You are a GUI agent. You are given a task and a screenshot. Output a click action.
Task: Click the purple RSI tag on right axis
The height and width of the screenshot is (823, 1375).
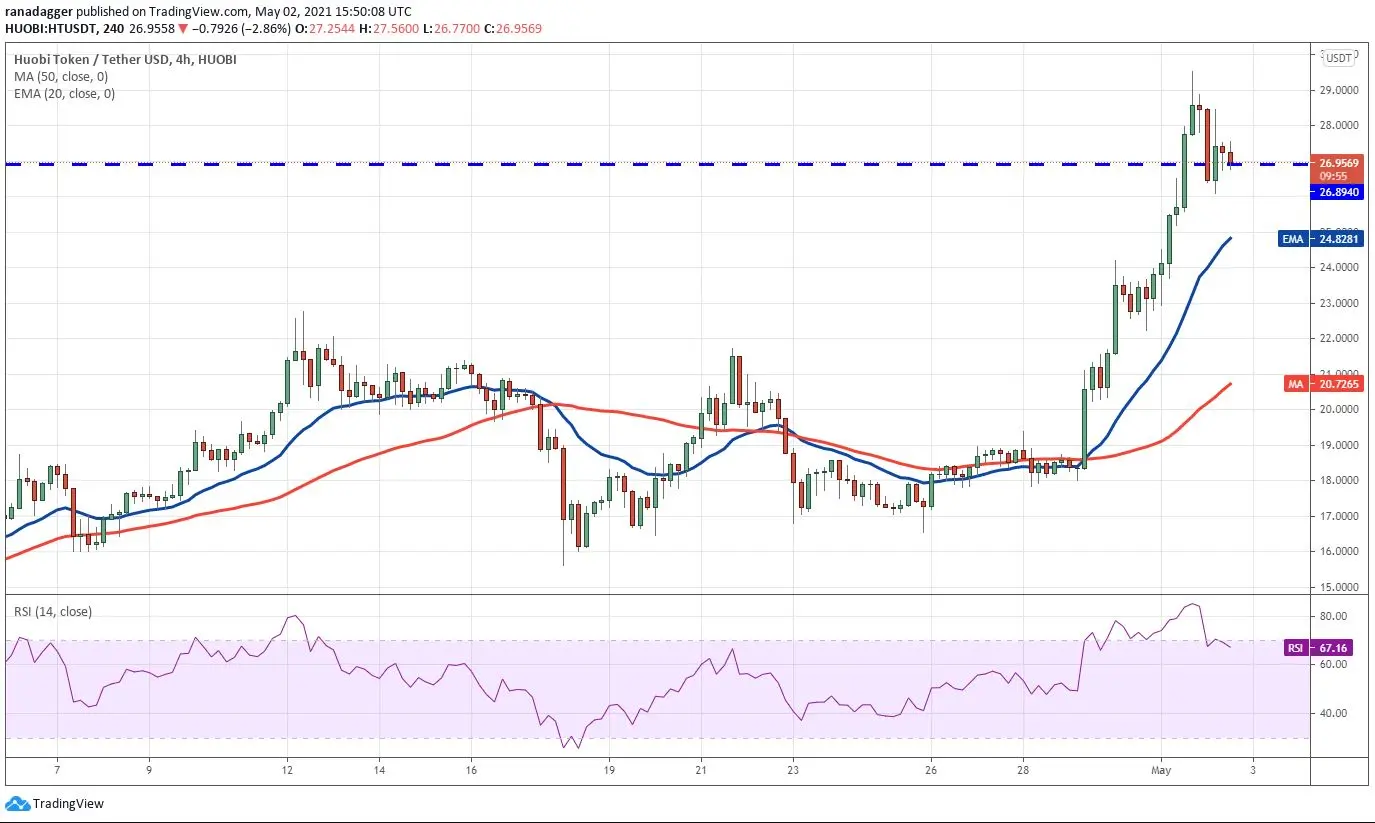pos(1295,648)
